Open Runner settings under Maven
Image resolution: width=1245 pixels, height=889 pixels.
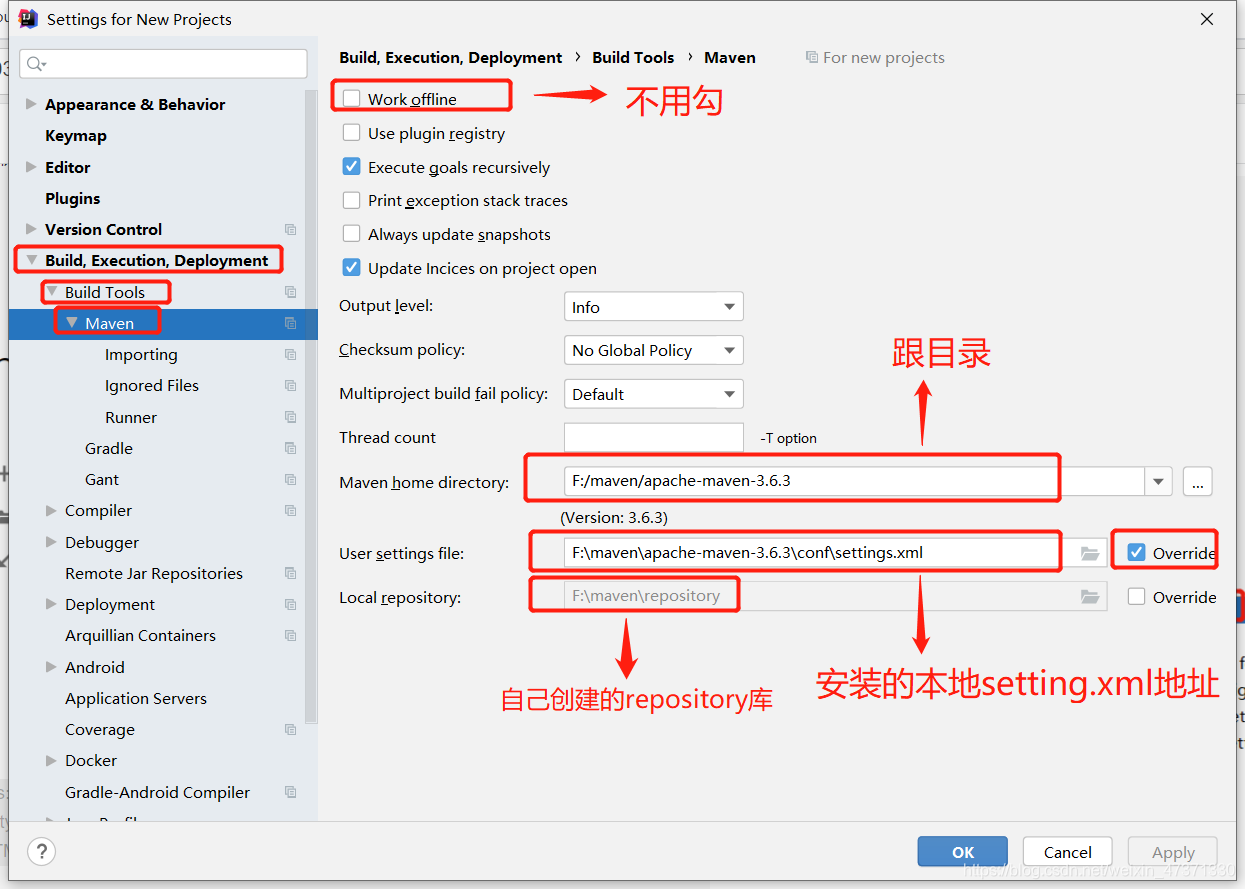tap(131, 417)
